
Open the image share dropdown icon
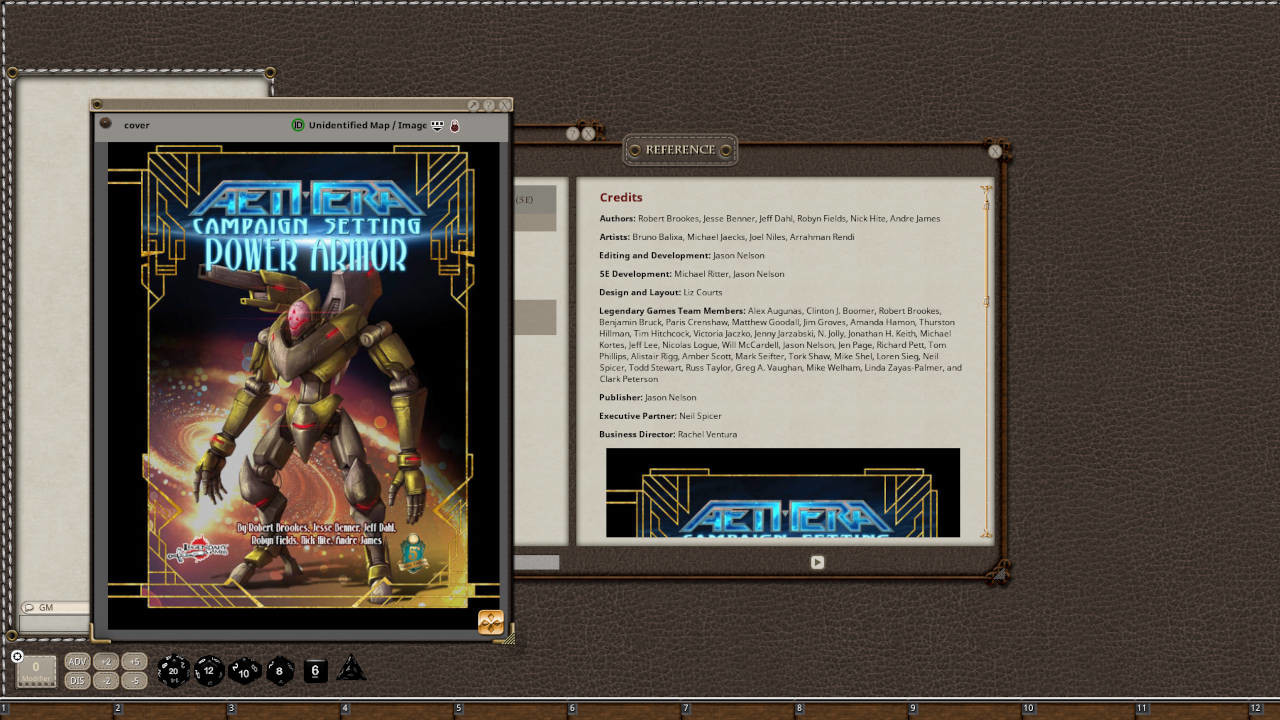(437, 125)
